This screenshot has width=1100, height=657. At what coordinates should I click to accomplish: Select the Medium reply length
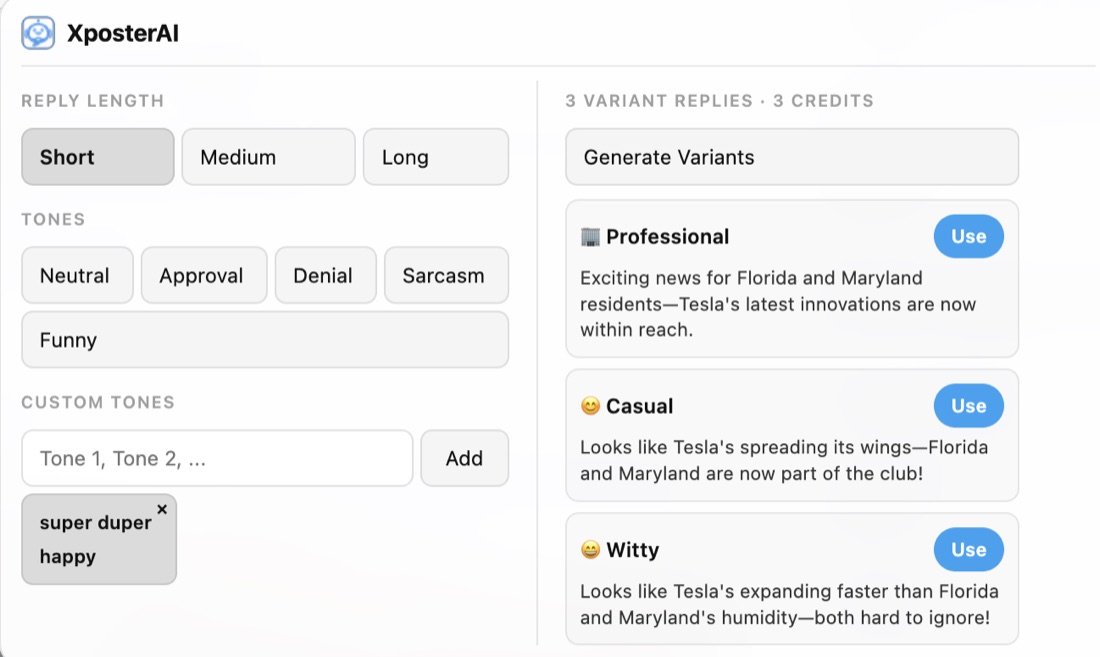pos(268,157)
